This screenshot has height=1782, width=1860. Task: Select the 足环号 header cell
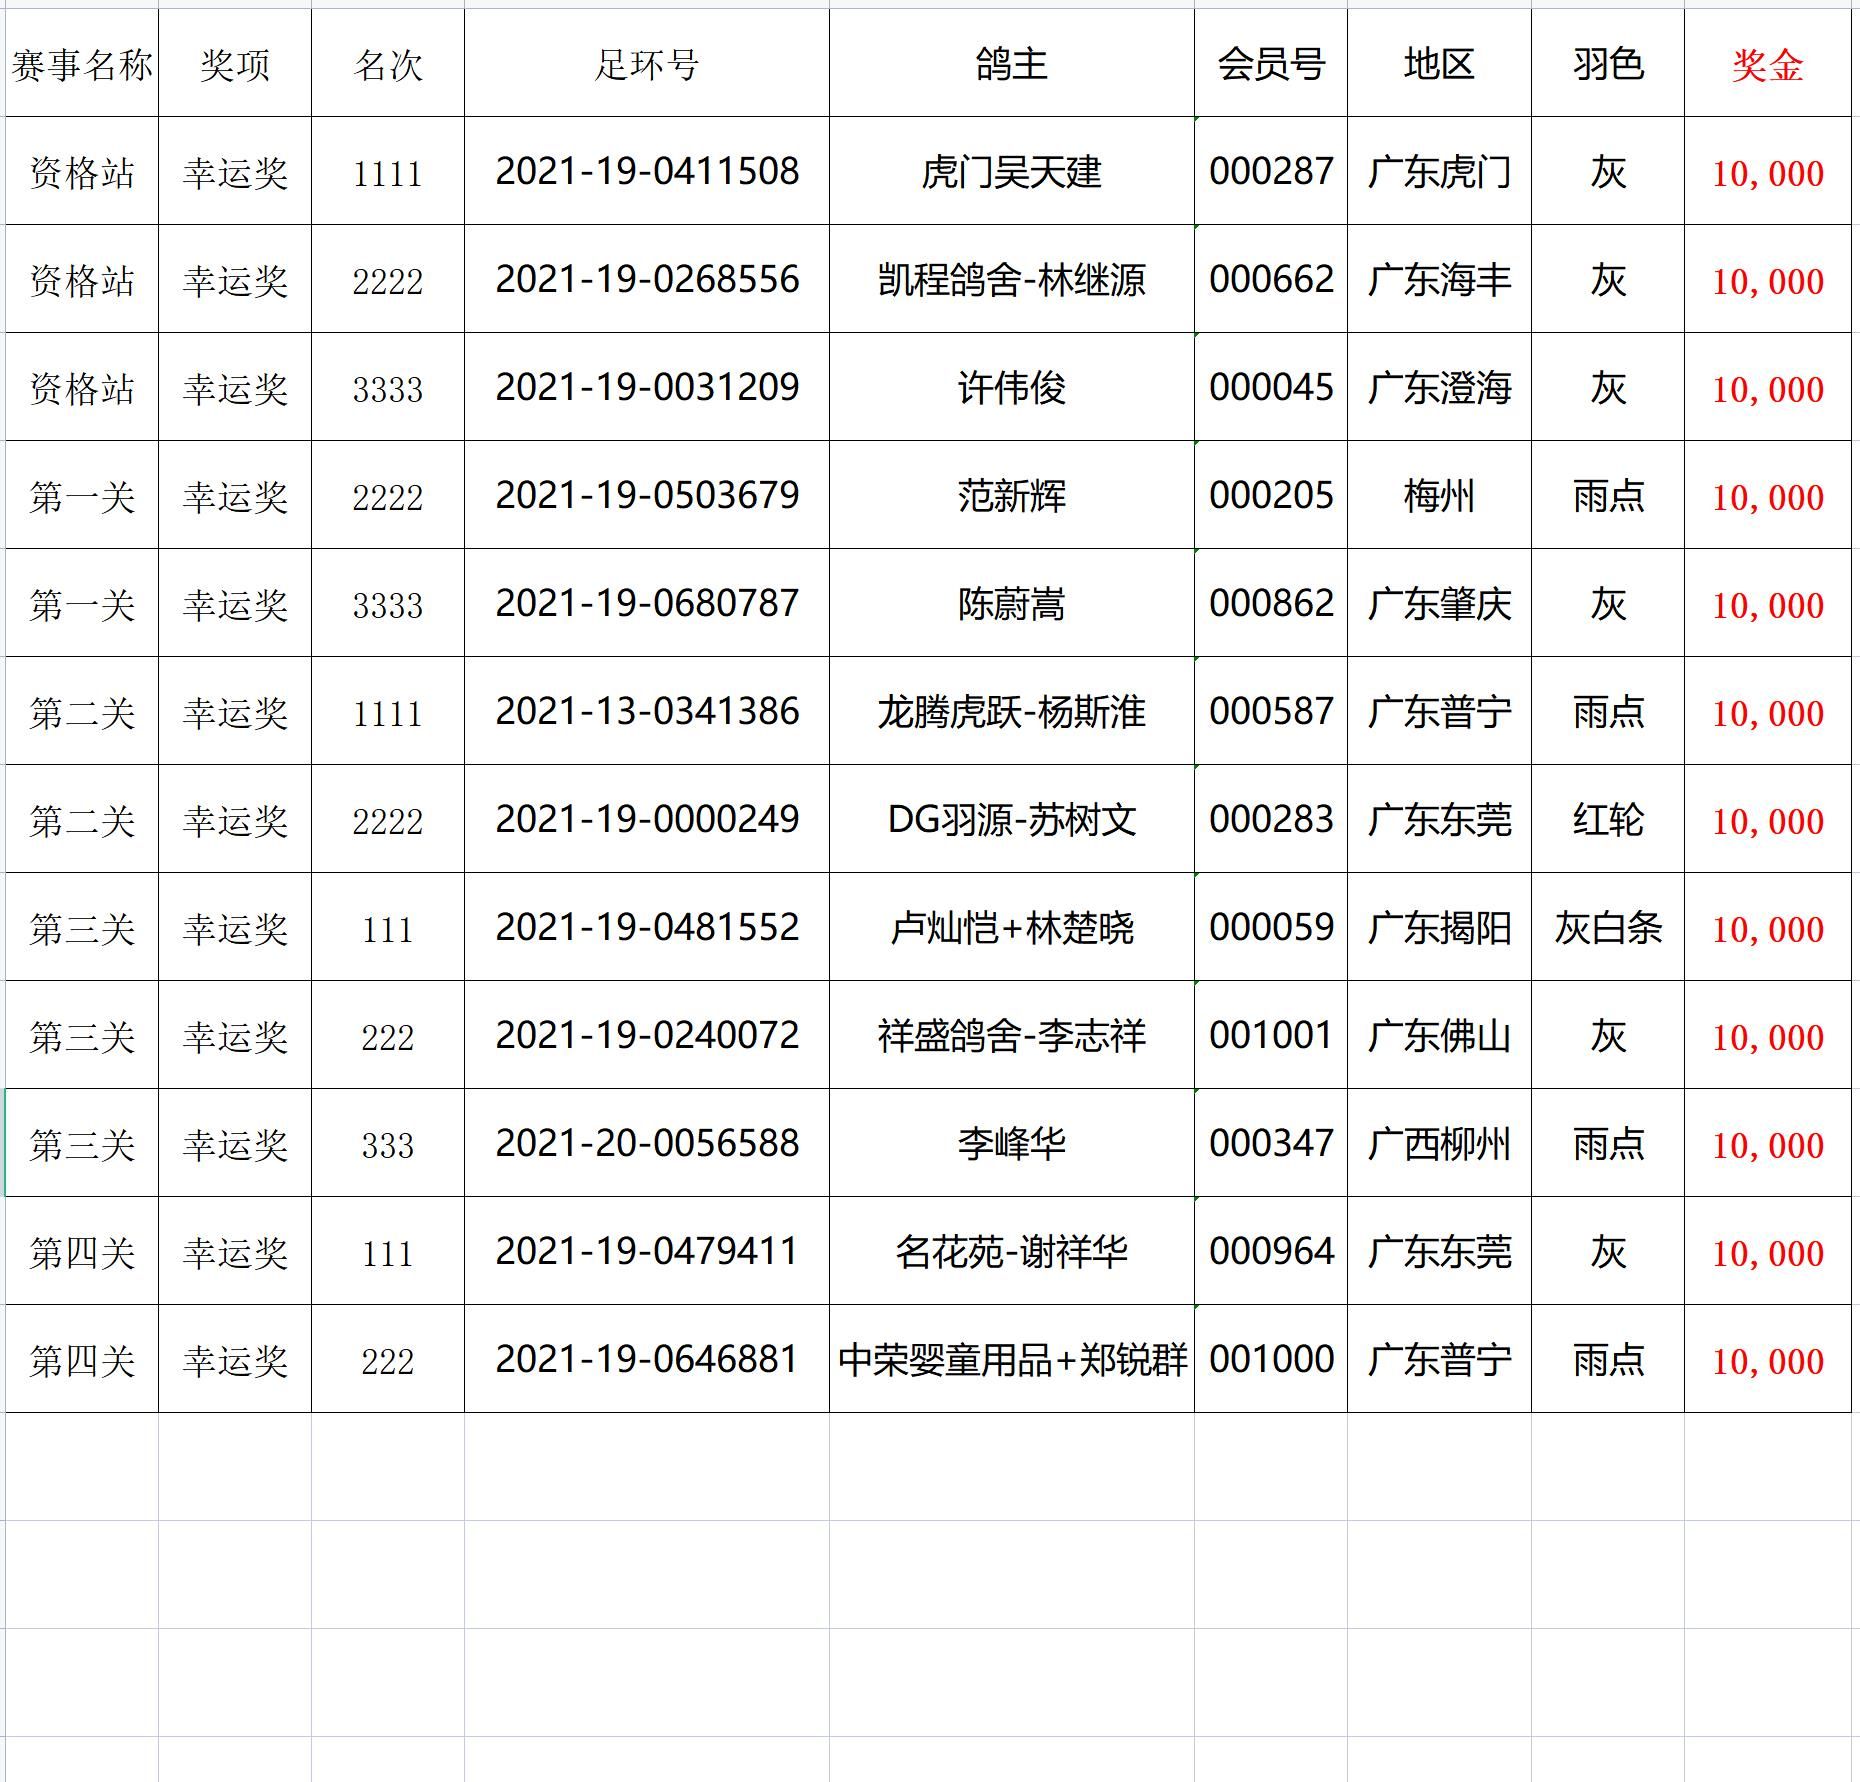click(647, 63)
